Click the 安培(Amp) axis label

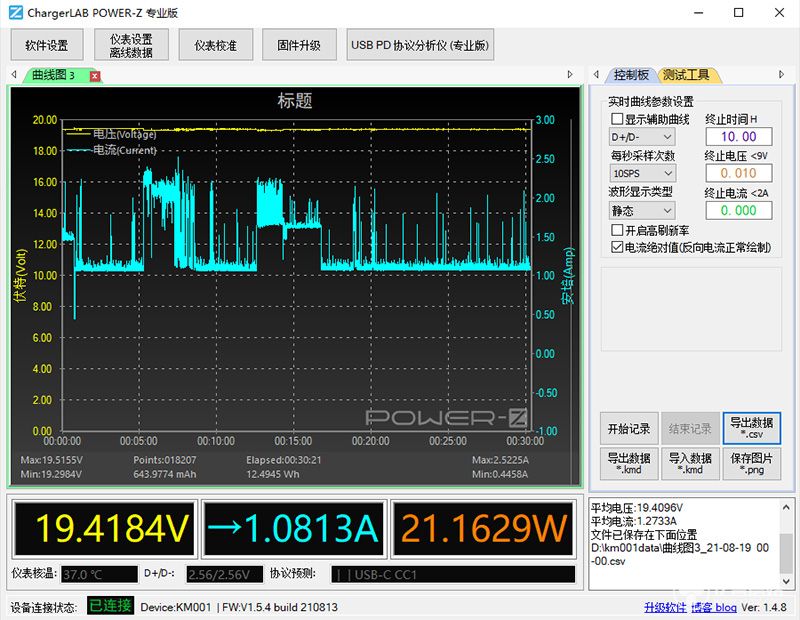pos(568,276)
